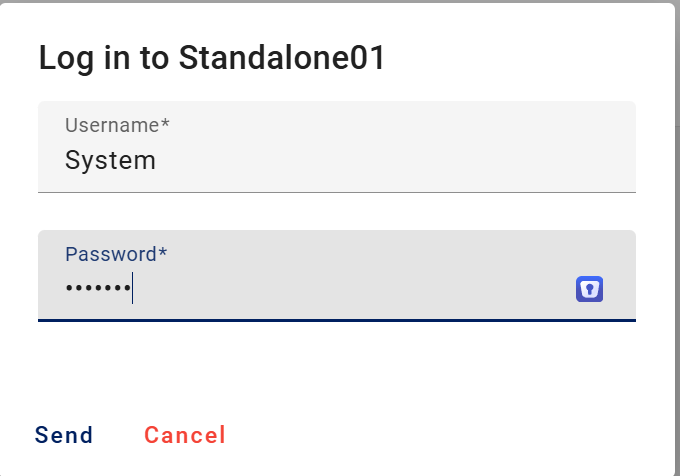
Task: Click the password manager key icon
Action: coord(589,290)
